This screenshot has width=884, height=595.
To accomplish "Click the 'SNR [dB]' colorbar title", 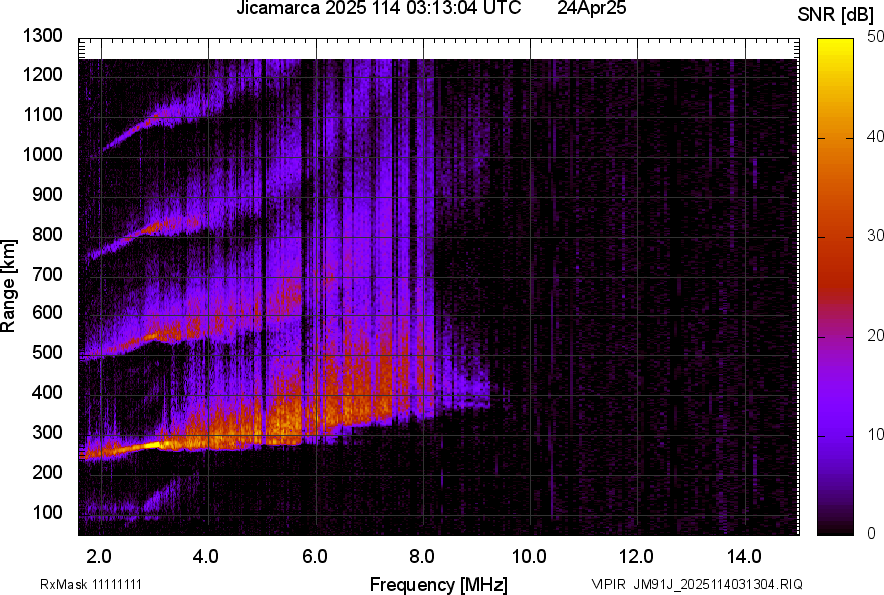I will tap(836, 15).
